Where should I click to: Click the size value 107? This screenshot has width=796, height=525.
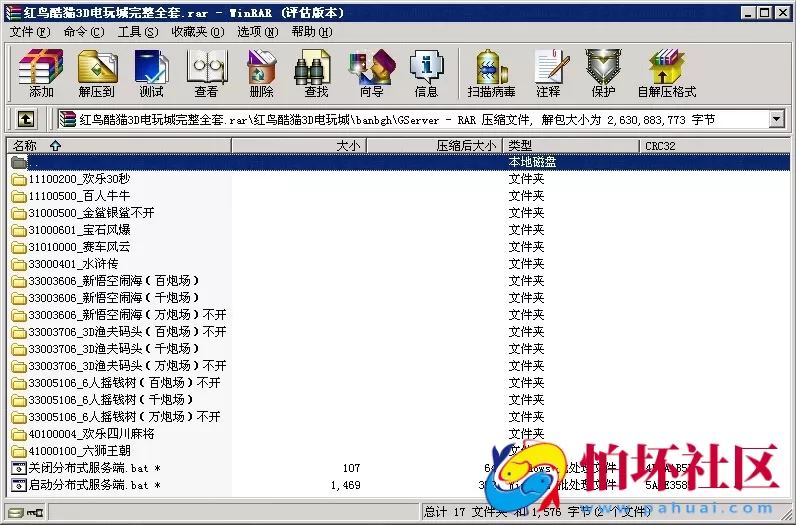click(351, 468)
